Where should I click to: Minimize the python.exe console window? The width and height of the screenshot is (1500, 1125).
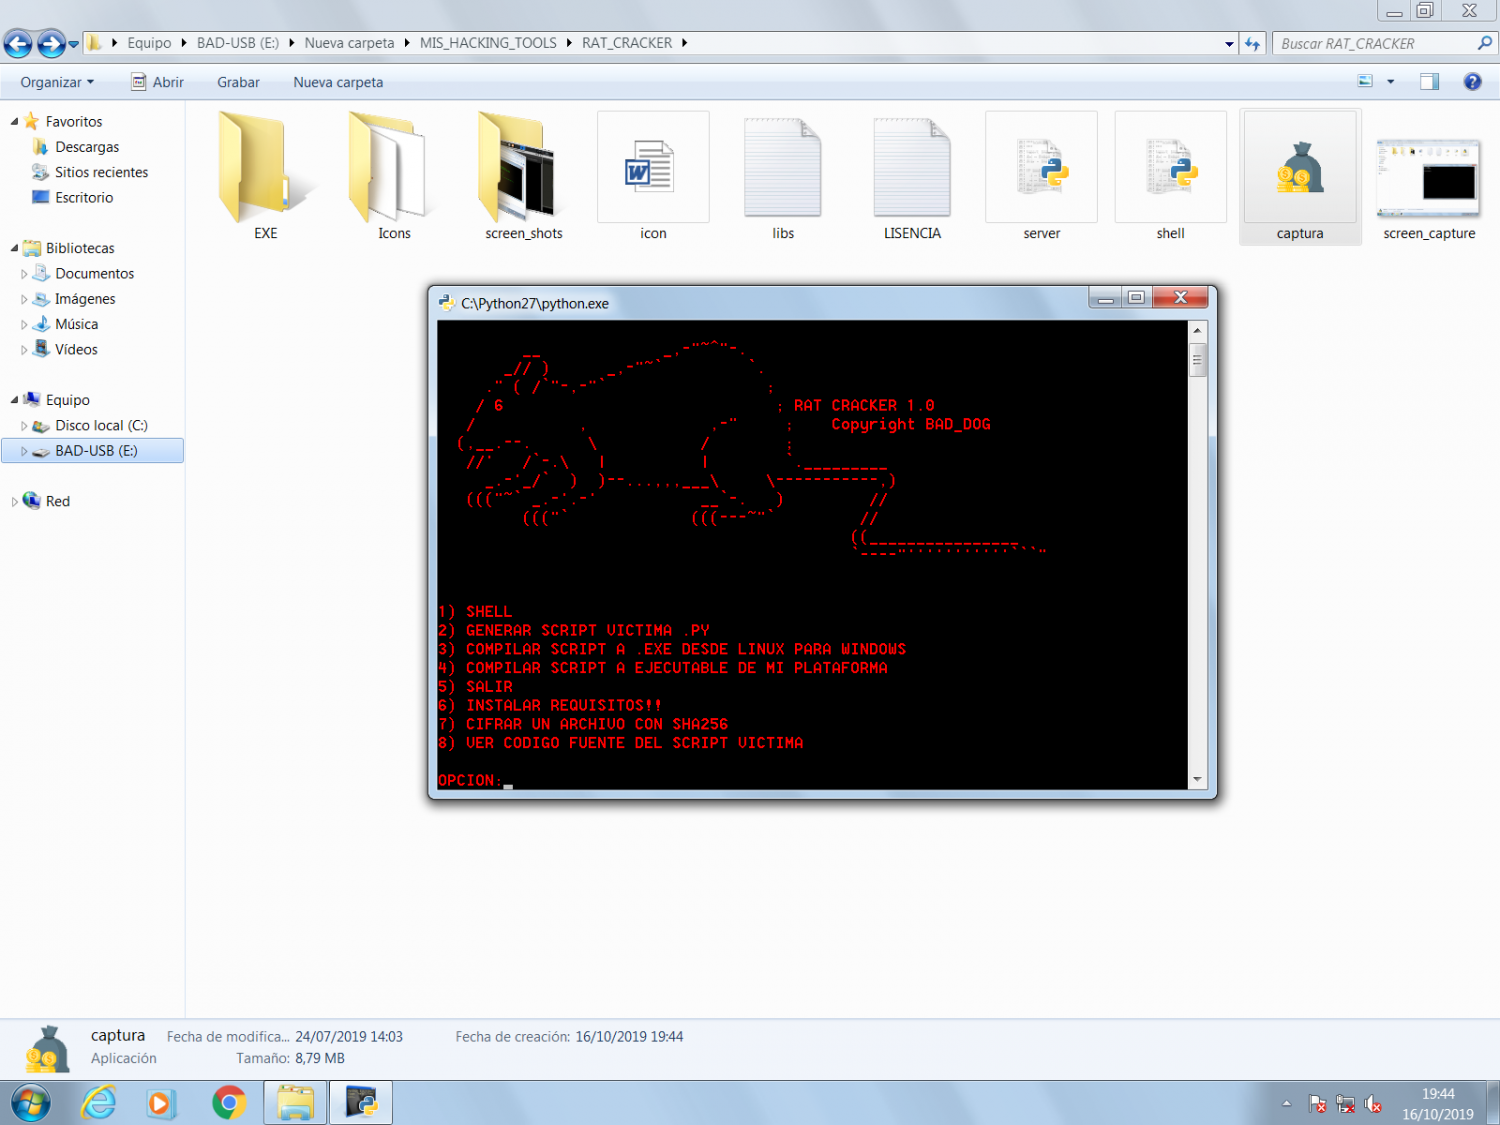[1105, 298]
